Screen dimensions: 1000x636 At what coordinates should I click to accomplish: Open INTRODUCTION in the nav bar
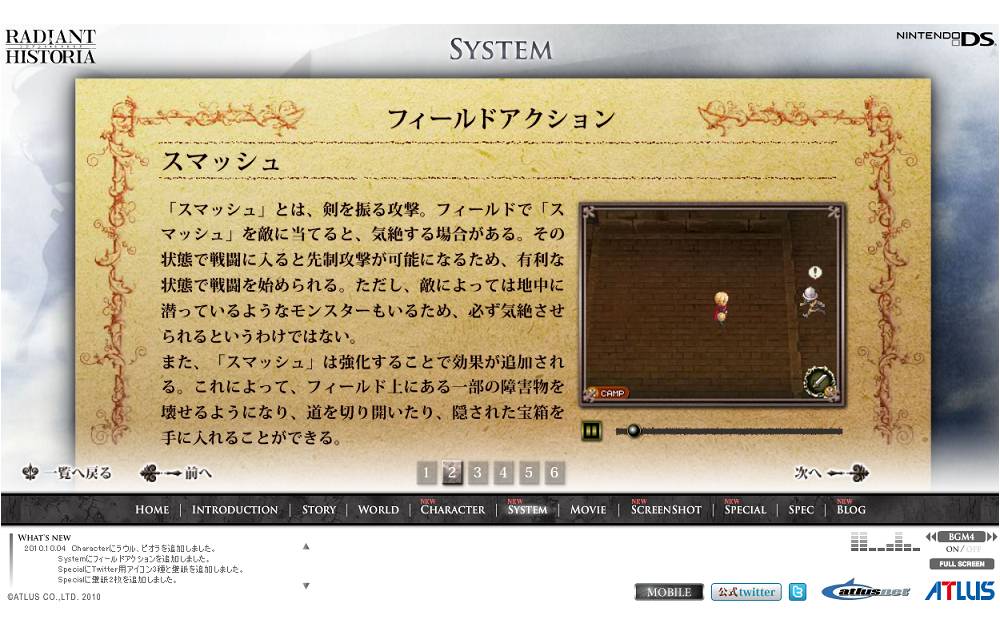[235, 510]
